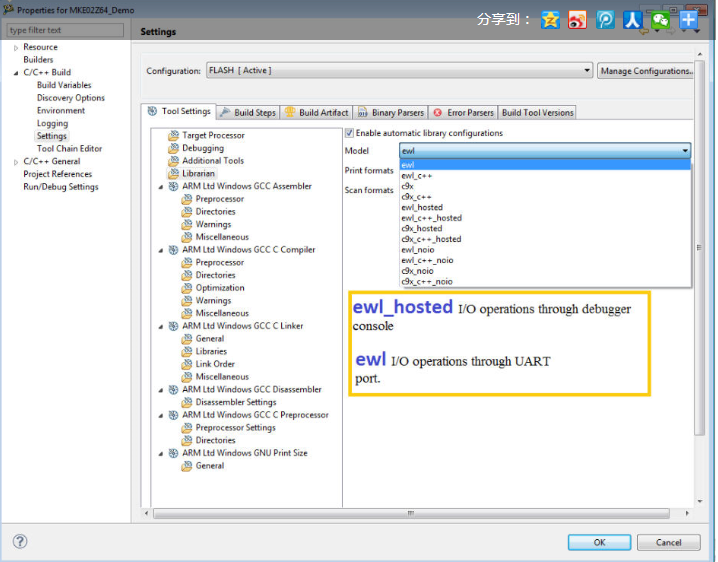Click the Build Steps tab wrench icon

[225, 113]
